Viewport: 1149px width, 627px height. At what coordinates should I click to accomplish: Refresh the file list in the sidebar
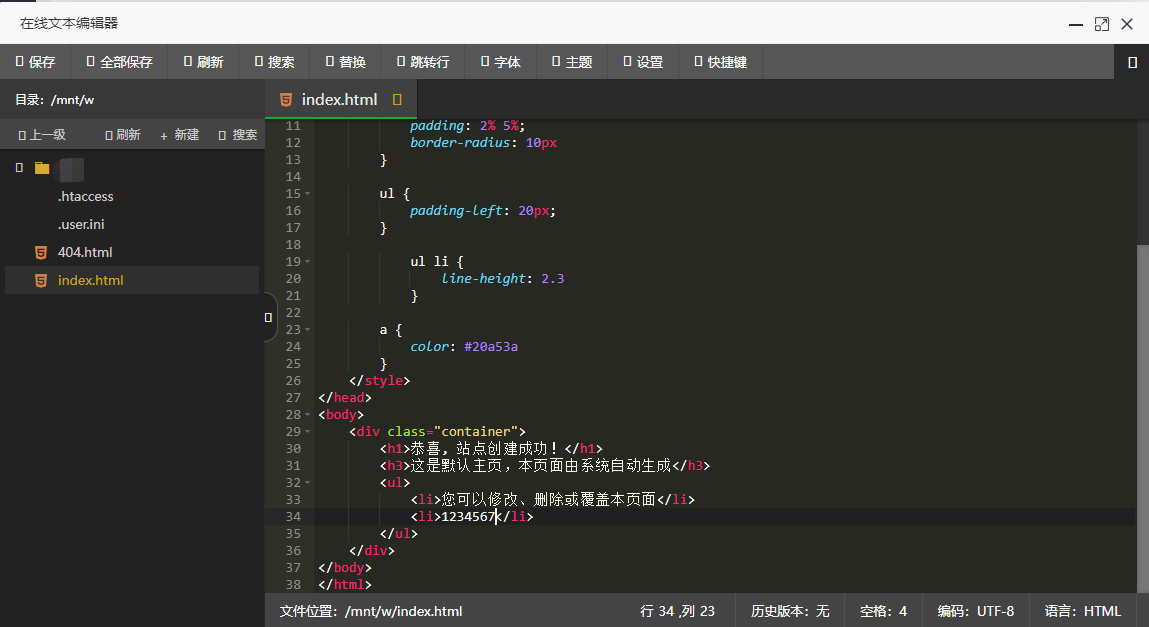pyautogui.click(x=122, y=135)
